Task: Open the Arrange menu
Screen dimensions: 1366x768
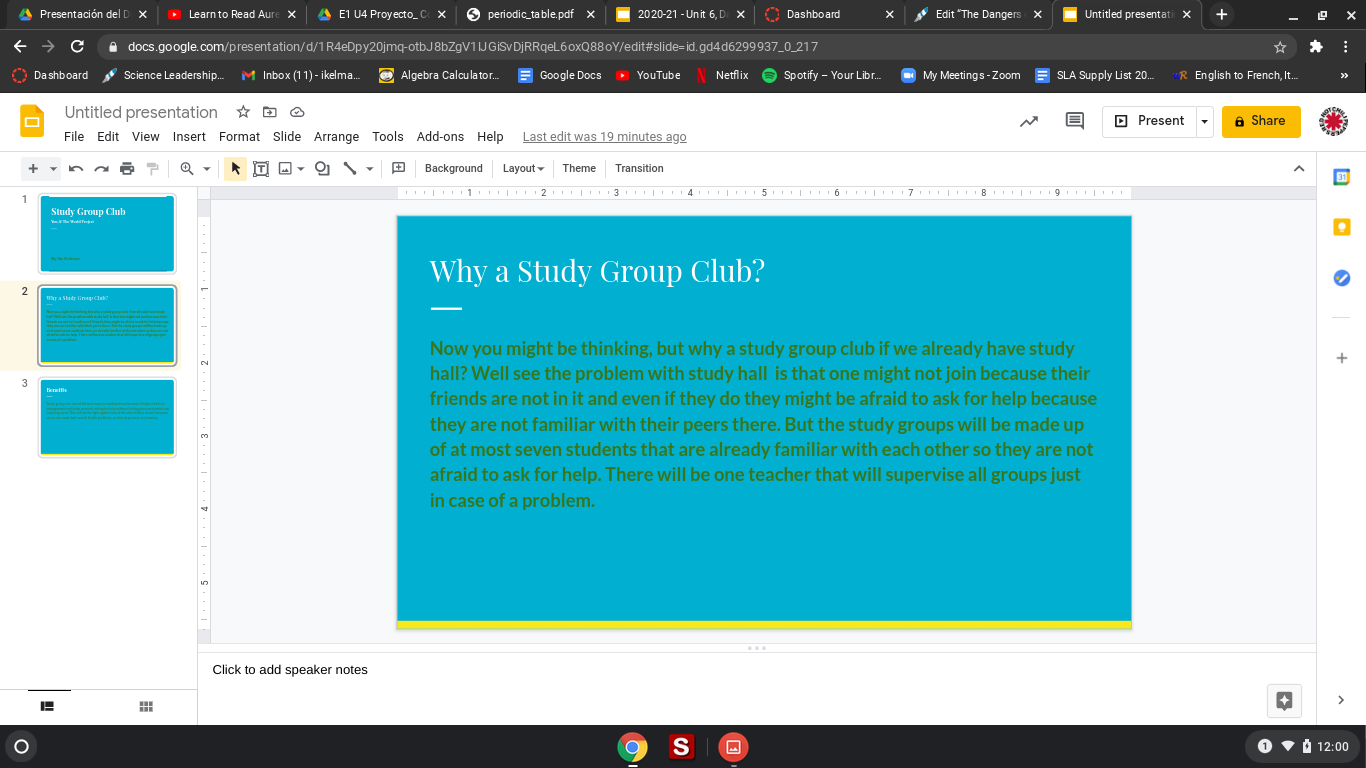Action: pyautogui.click(x=336, y=137)
